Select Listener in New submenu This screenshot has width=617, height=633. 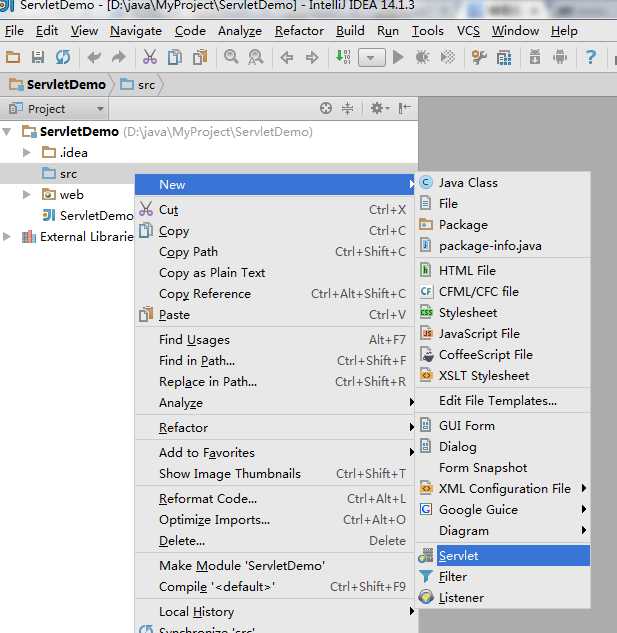(503, 597)
